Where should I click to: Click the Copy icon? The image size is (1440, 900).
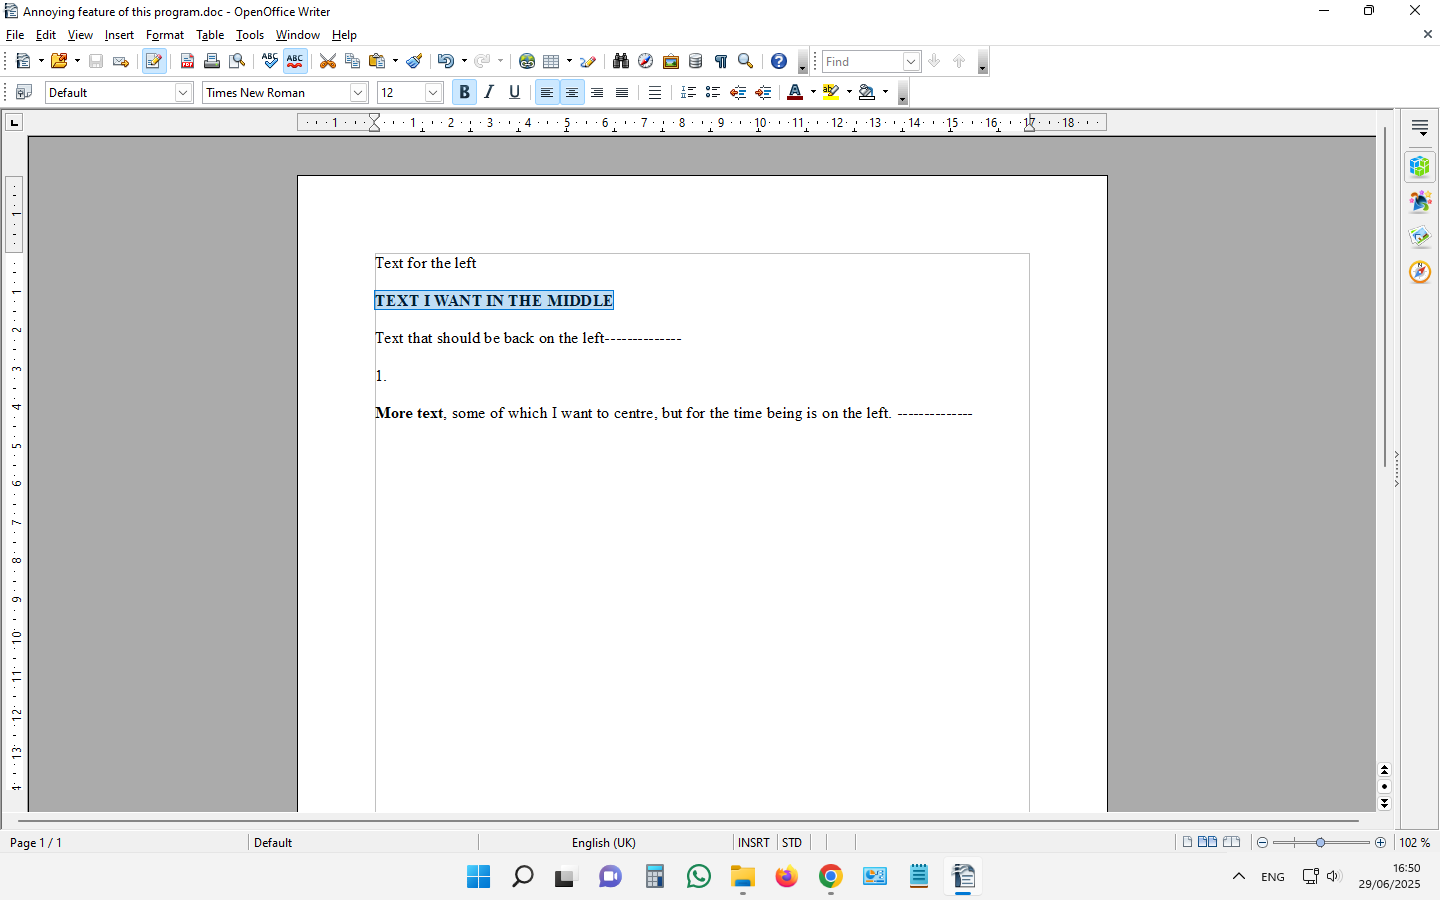tap(352, 61)
